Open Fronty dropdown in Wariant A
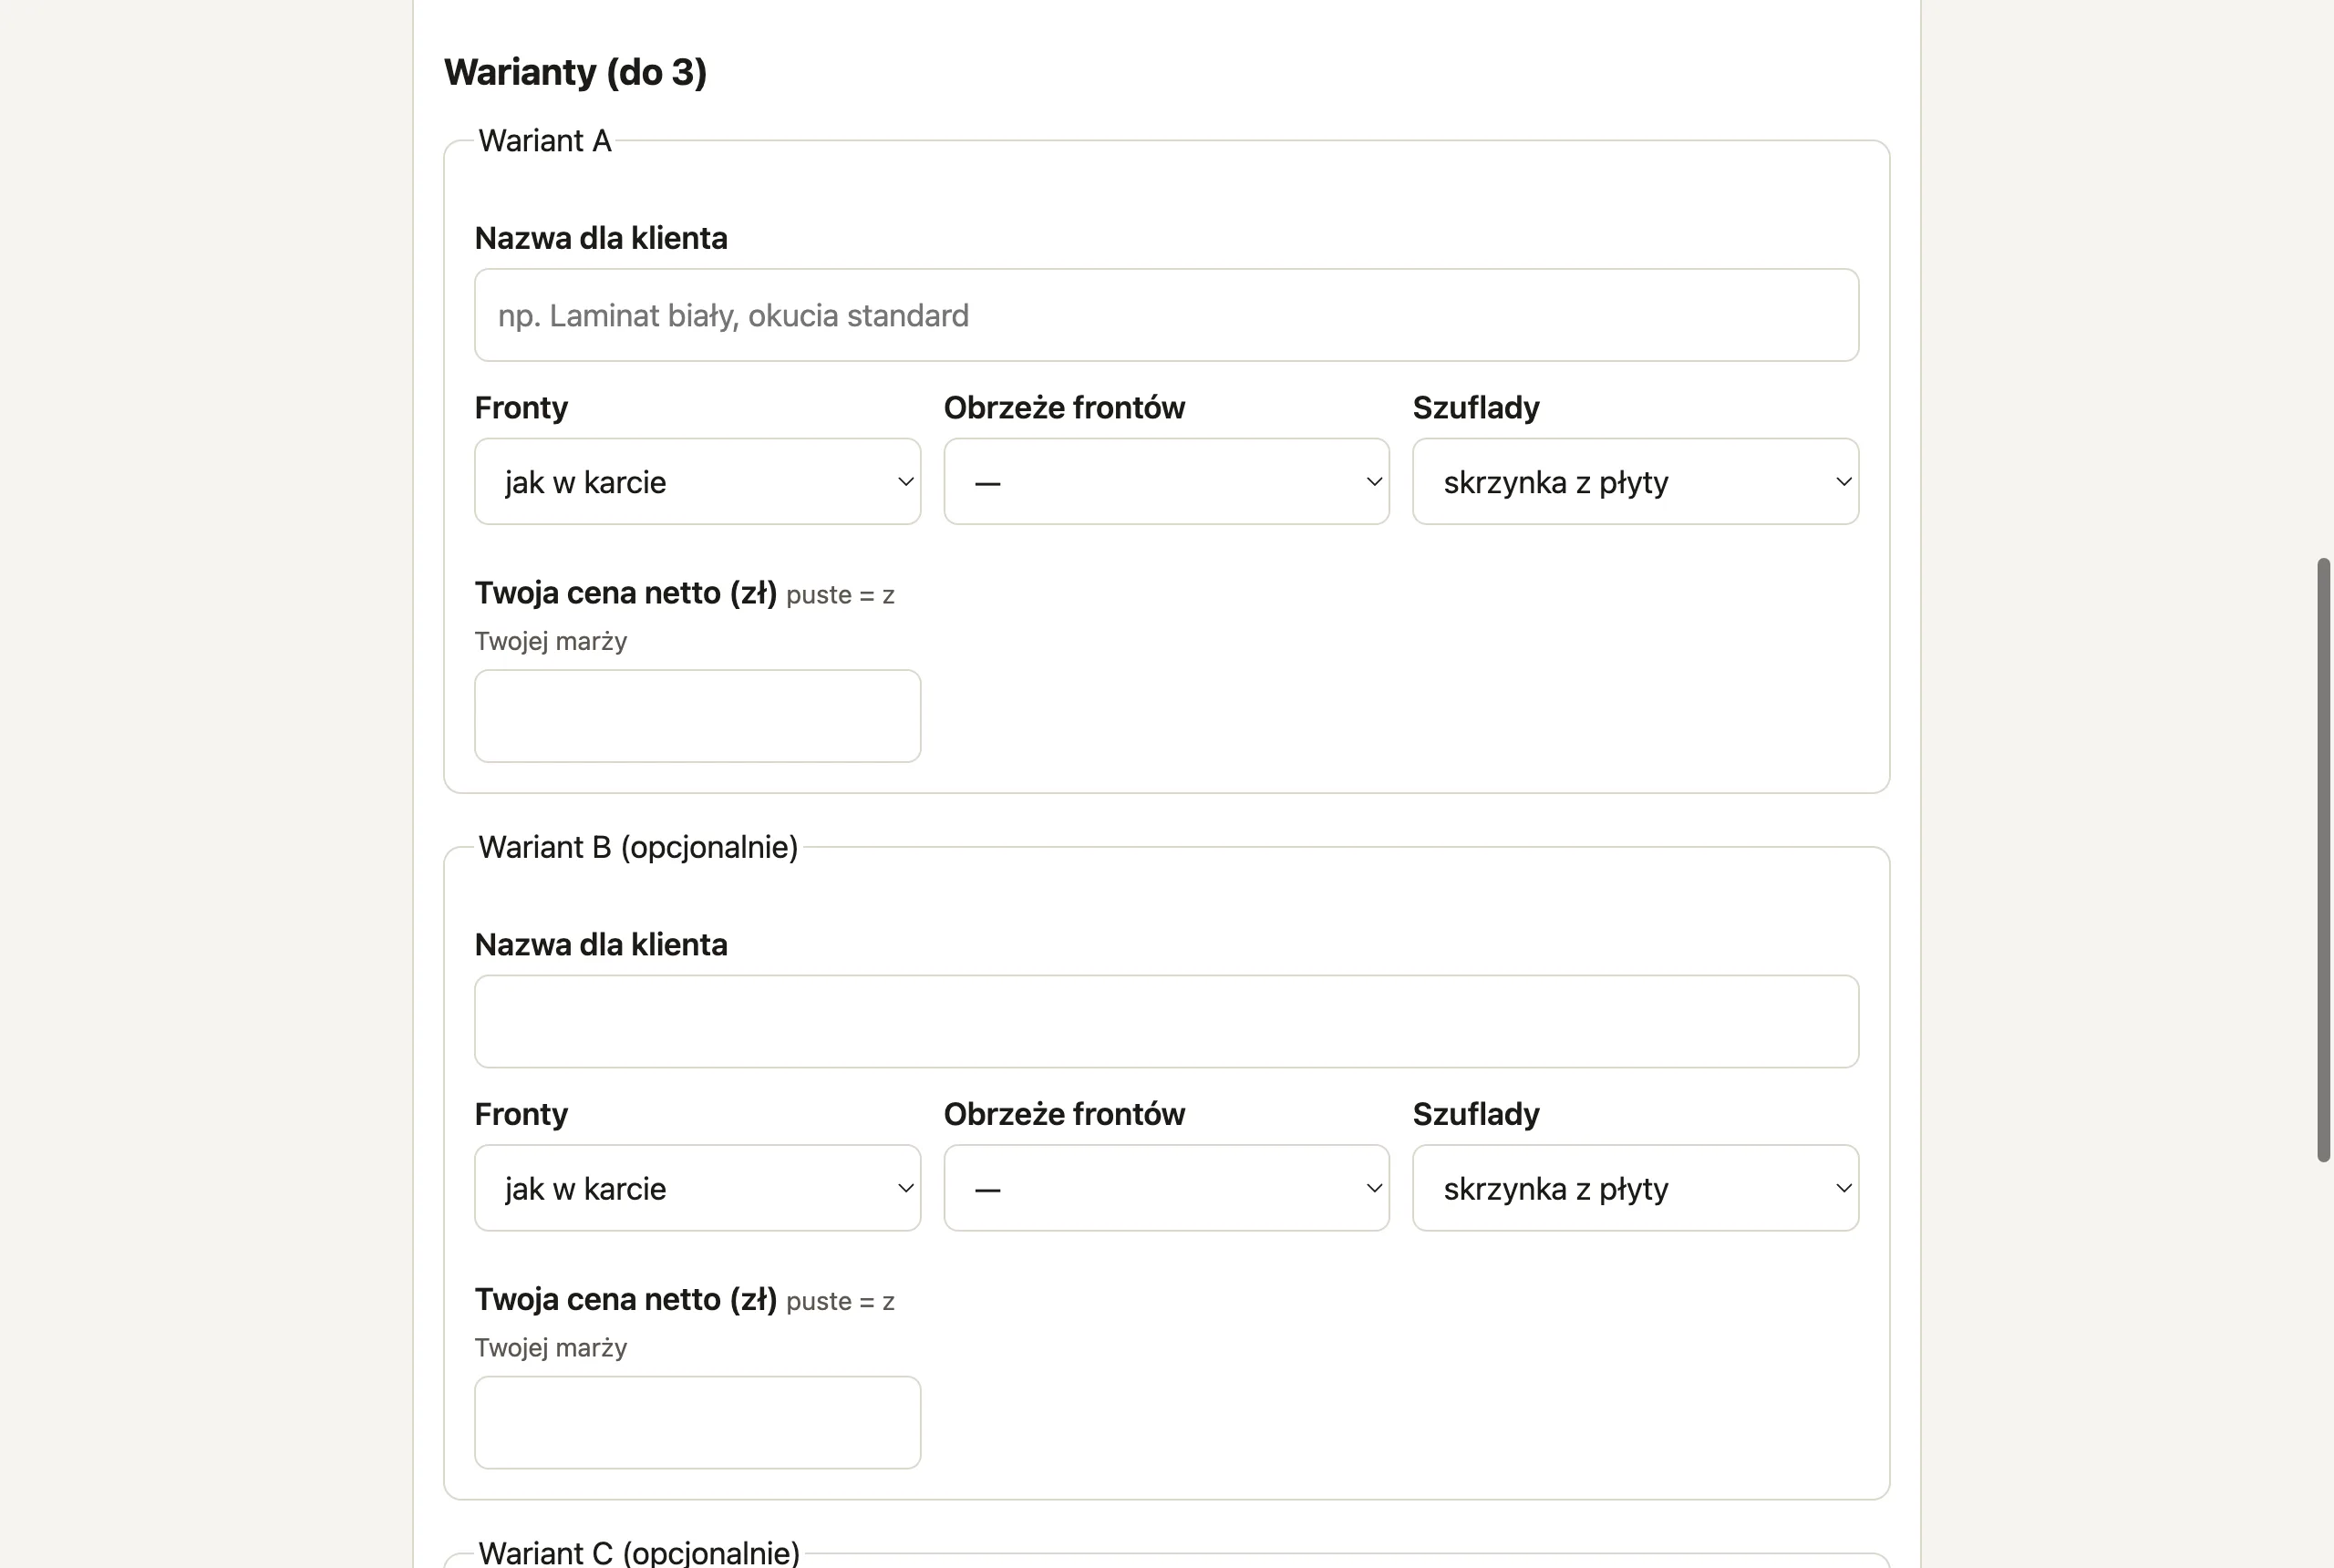This screenshot has width=2334, height=1568. (697, 481)
